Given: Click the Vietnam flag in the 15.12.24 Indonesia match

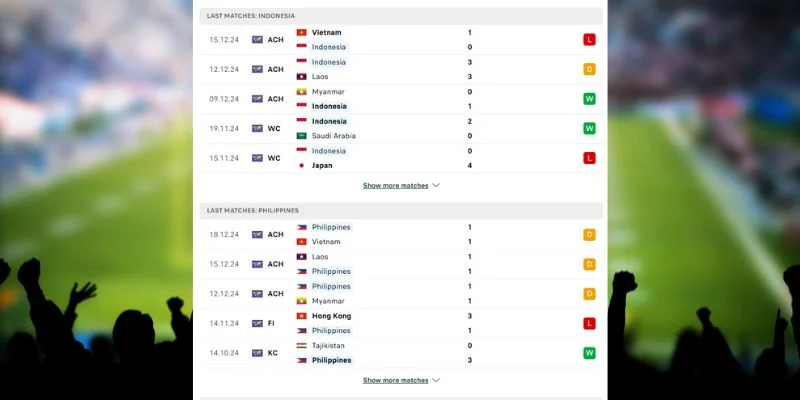Looking at the screenshot, I should 301,32.
